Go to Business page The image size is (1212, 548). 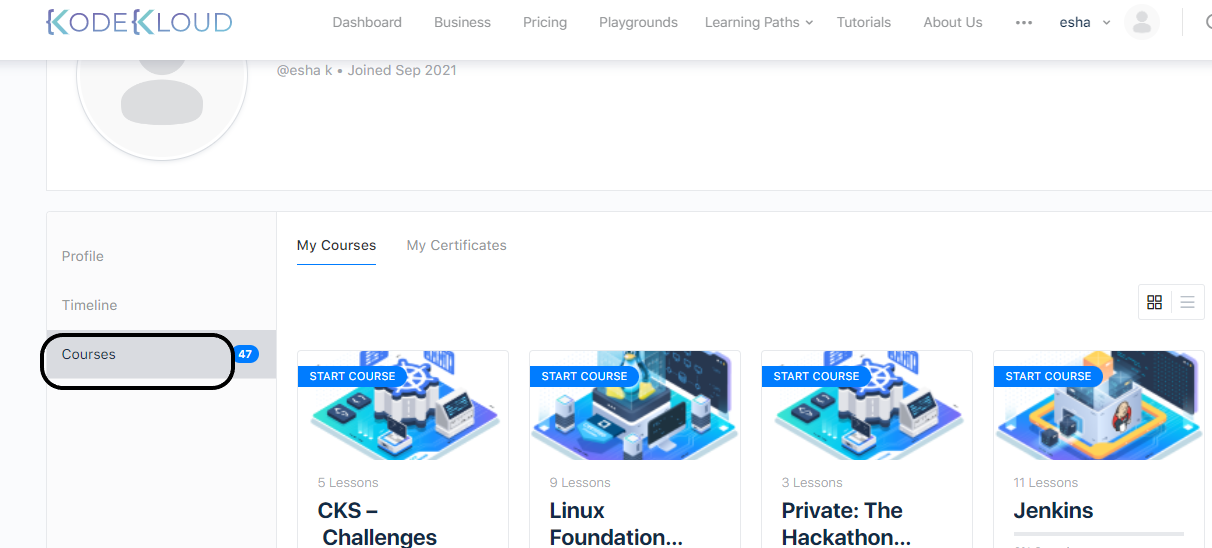462,22
